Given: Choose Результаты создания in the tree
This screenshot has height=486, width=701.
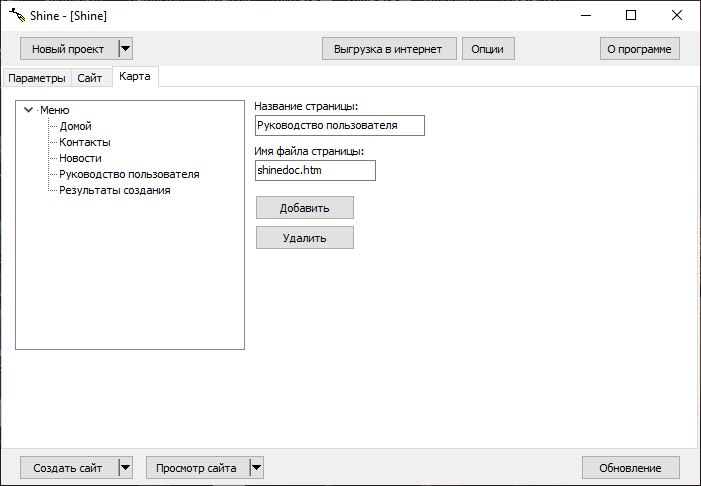Looking at the screenshot, I should pos(114,190).
